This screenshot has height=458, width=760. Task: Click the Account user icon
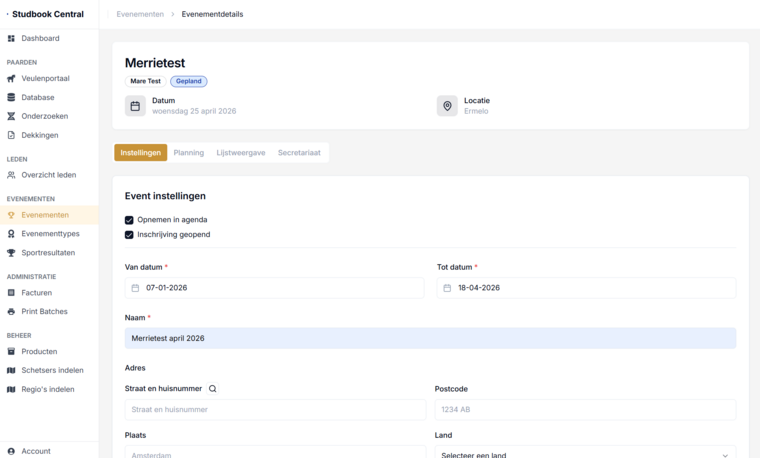[11, 451]
